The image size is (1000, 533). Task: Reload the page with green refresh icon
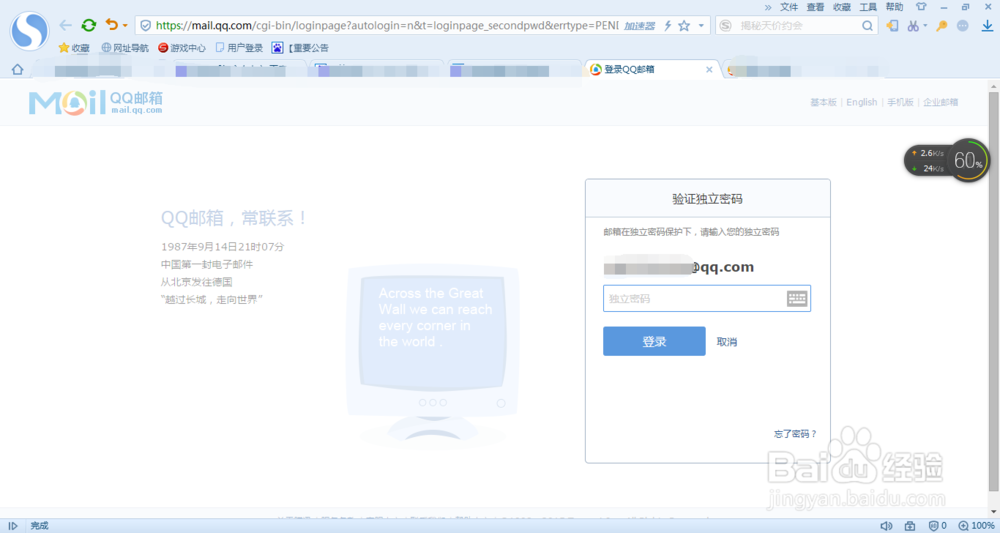tap(89, 26)
